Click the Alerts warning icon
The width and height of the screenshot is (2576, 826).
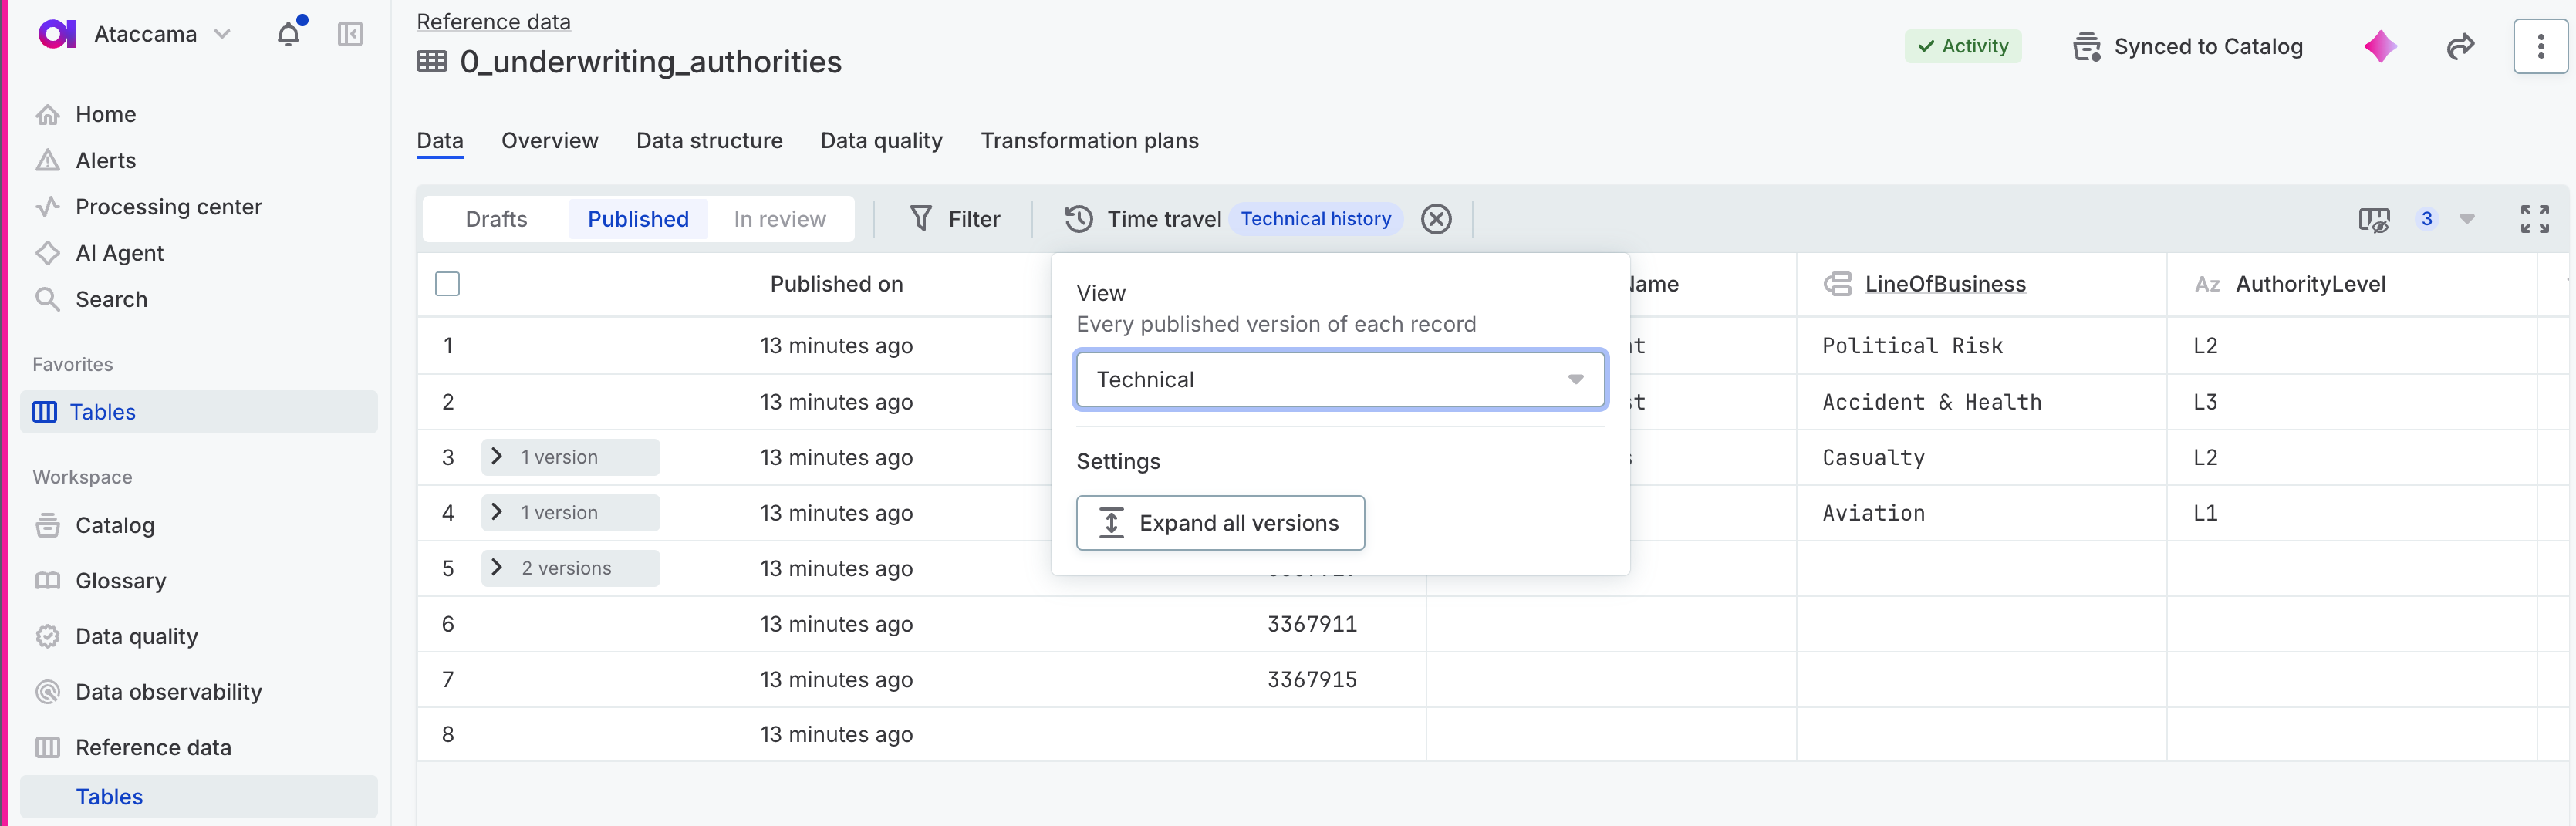48,160
